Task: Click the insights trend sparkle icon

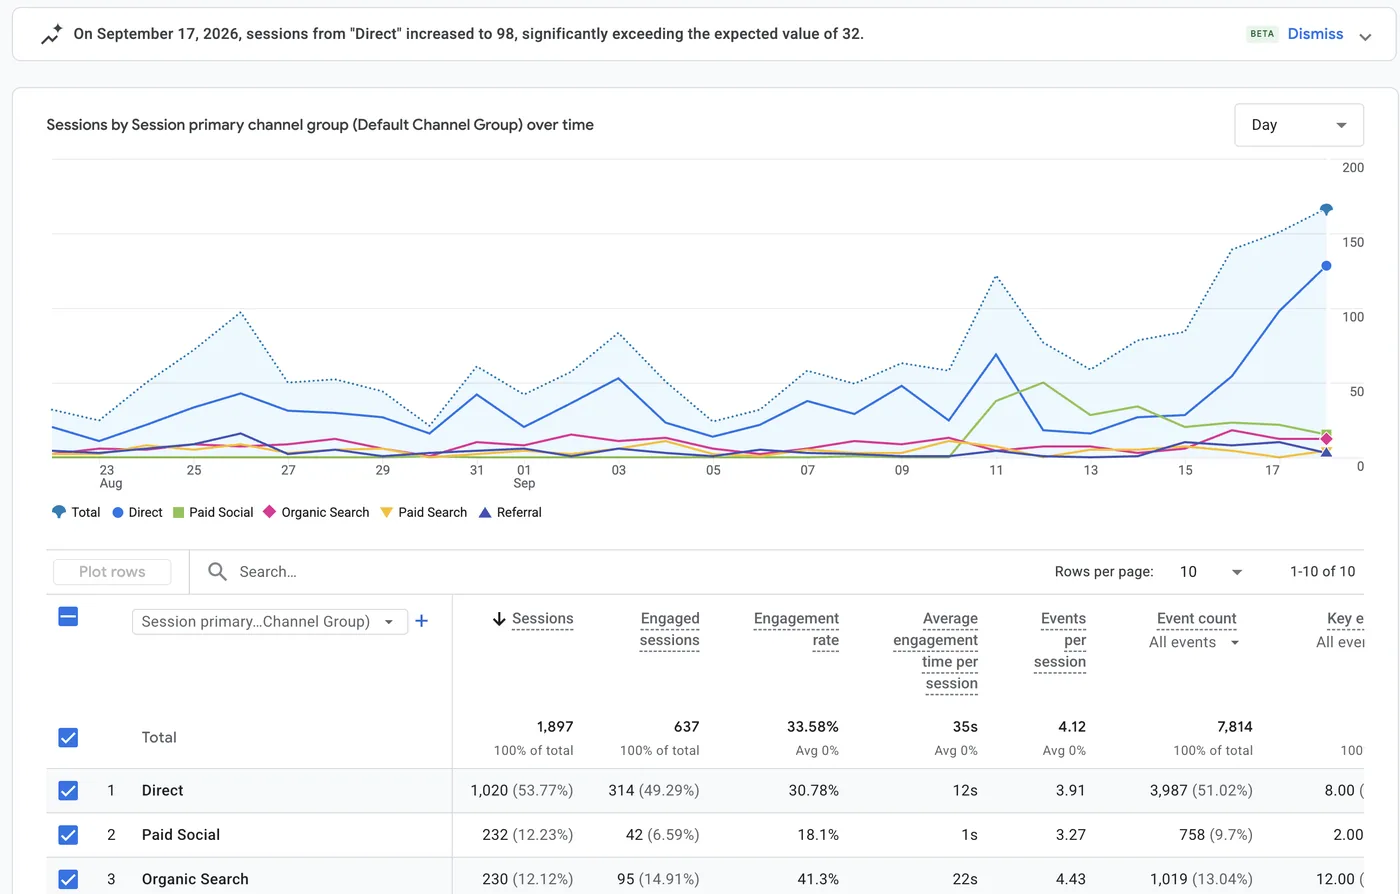Action: click(x=51, y=35)
